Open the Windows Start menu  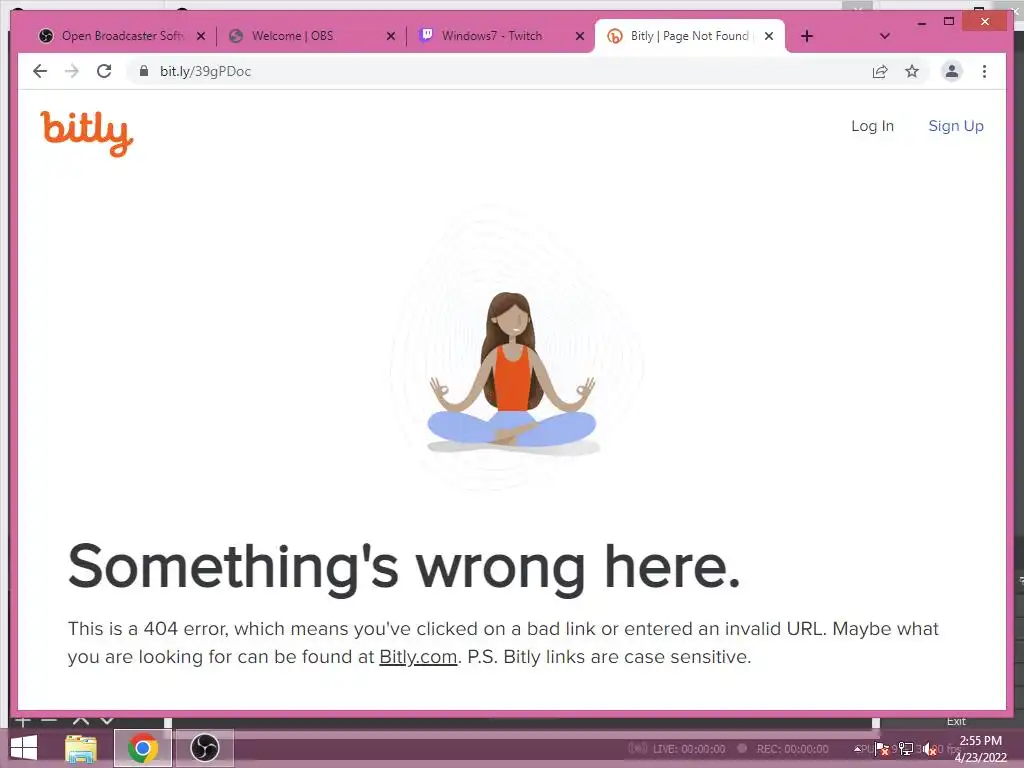coord(24,748)
